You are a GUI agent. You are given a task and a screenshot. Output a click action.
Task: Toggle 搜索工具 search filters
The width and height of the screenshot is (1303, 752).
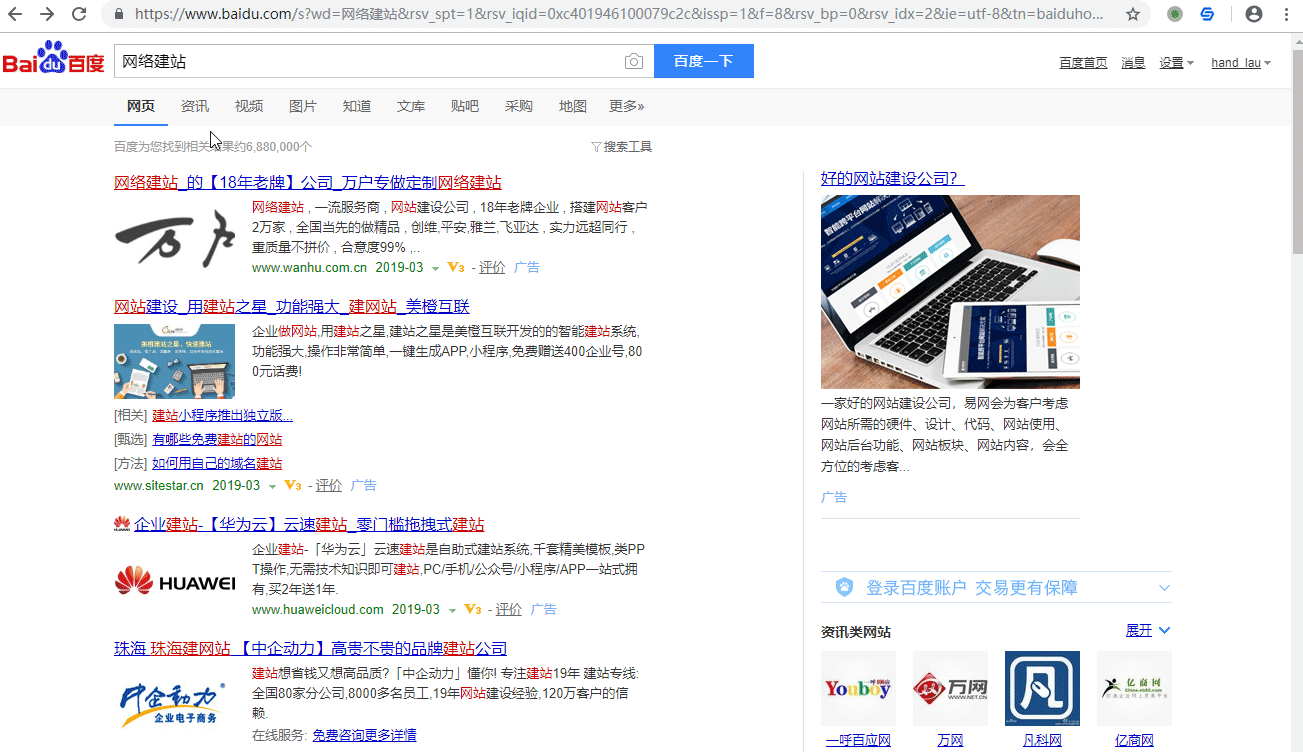tap(621, 146)
